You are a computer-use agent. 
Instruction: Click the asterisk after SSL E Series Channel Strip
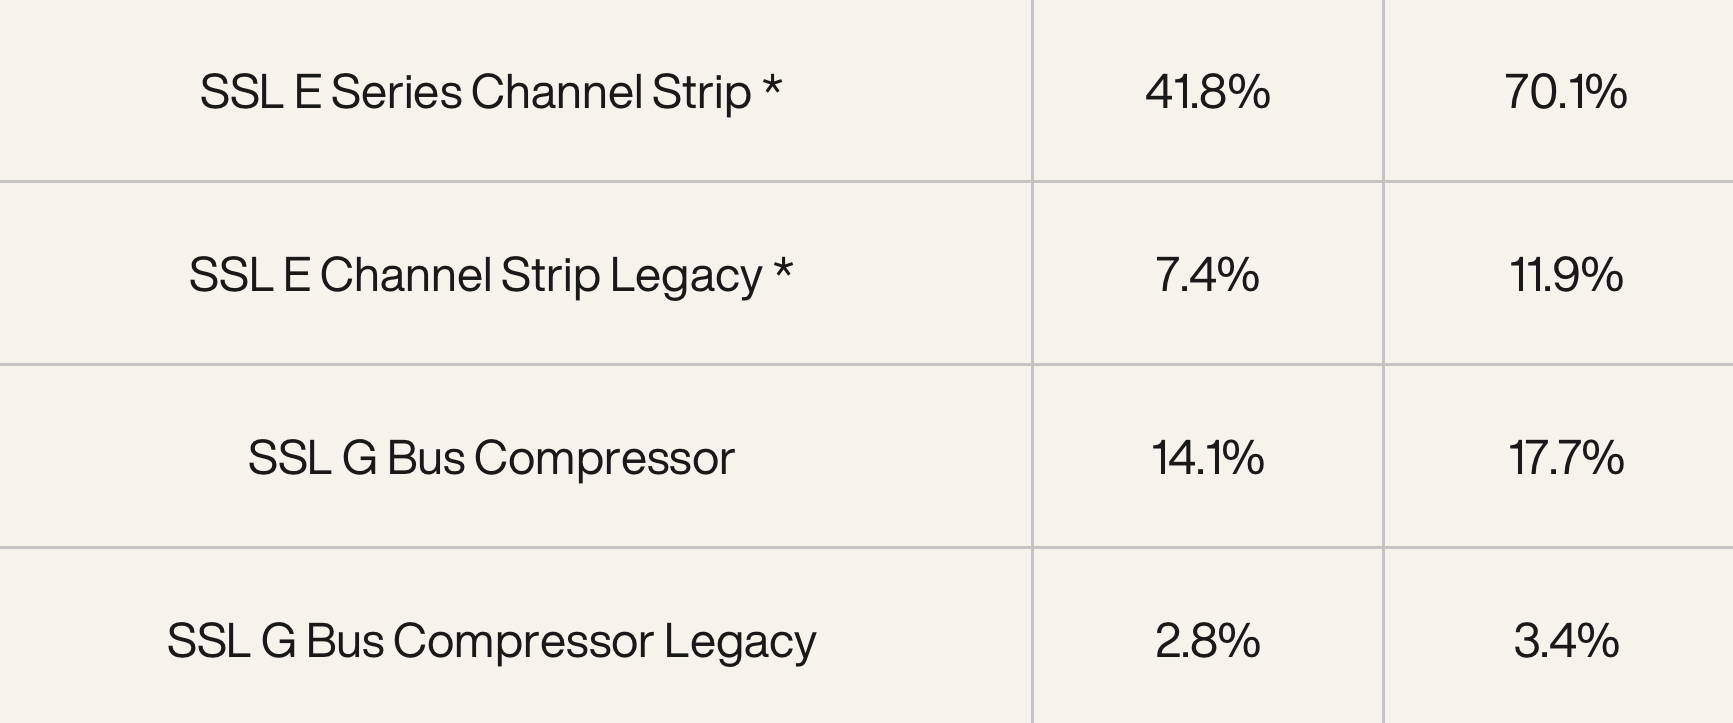click(x=772, y=87)
